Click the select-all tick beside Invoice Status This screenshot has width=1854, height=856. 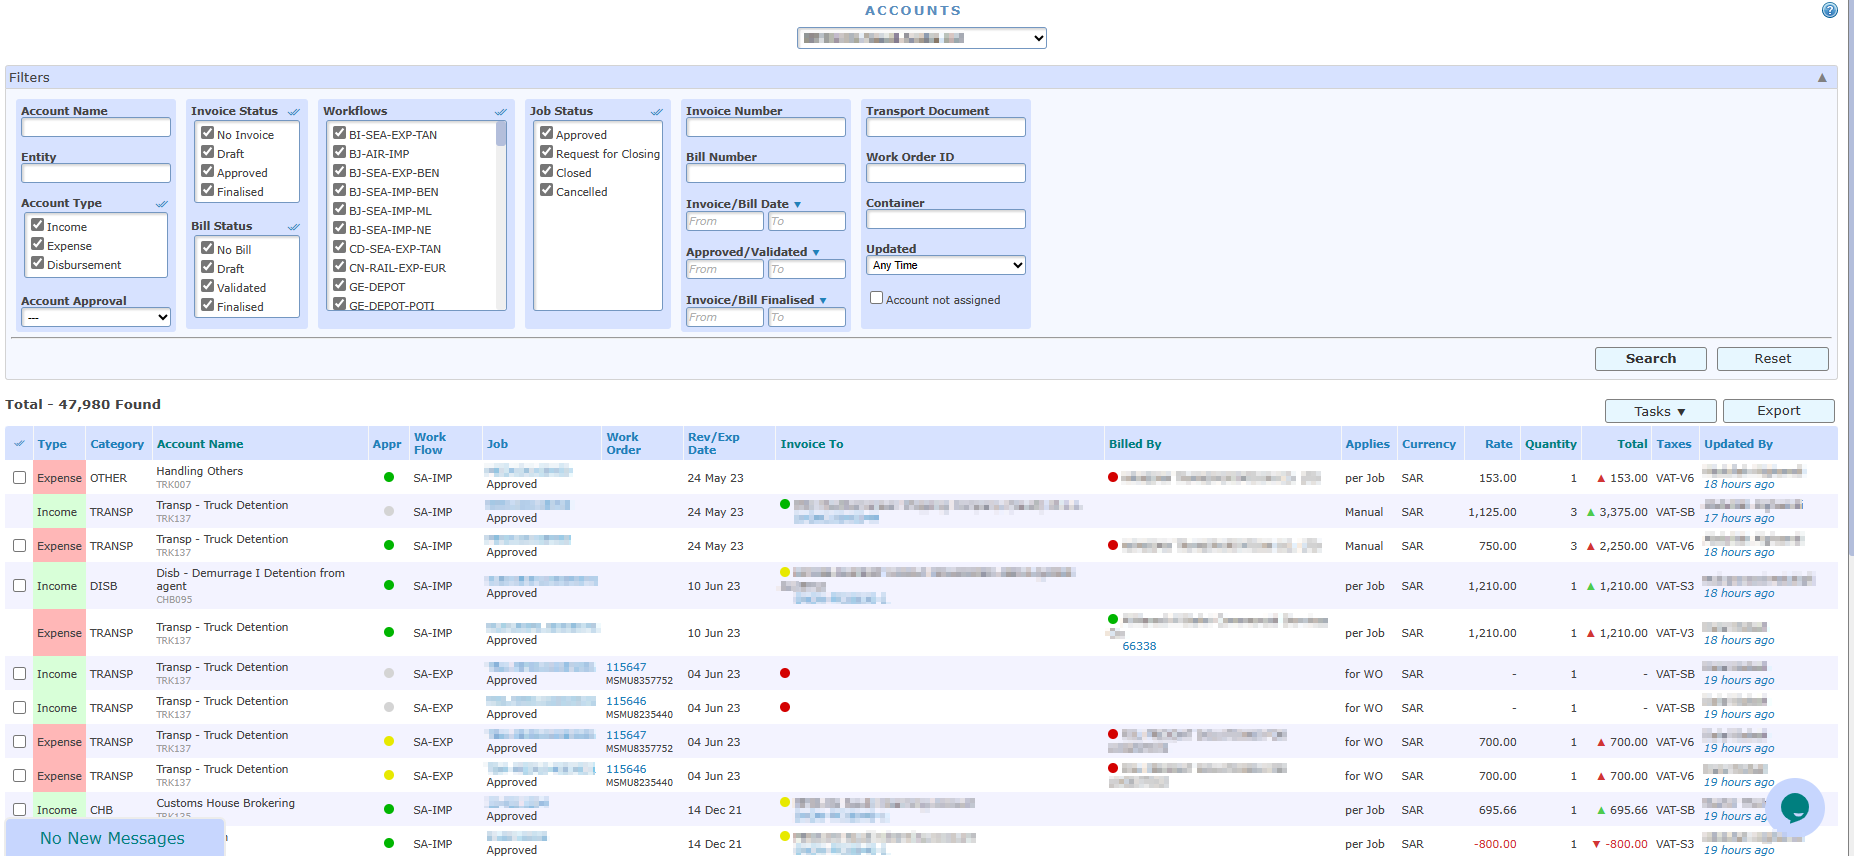point(294,112)
